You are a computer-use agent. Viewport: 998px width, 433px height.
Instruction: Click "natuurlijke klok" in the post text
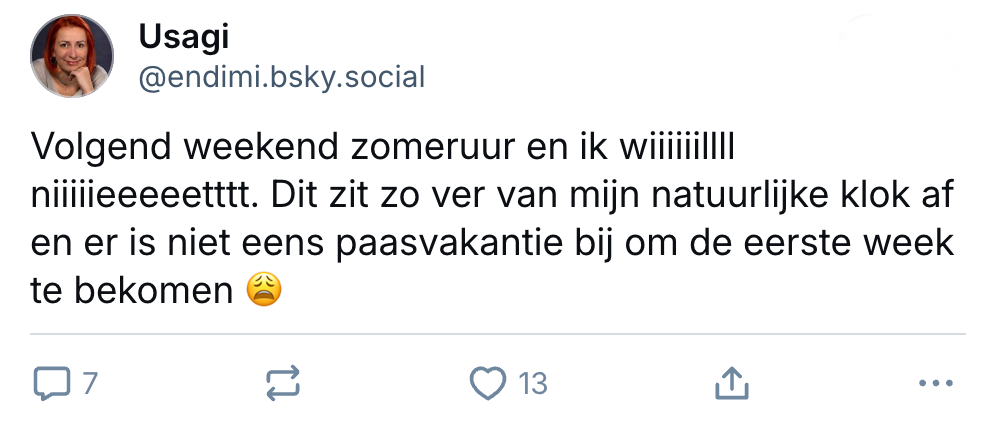pyautogui.click(x=781, y=195)
